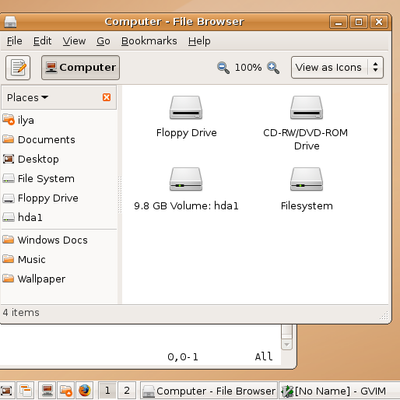Toggle text-based location bar edit button
The width and height of the screenshot is (400, 400).
point(18,68)
